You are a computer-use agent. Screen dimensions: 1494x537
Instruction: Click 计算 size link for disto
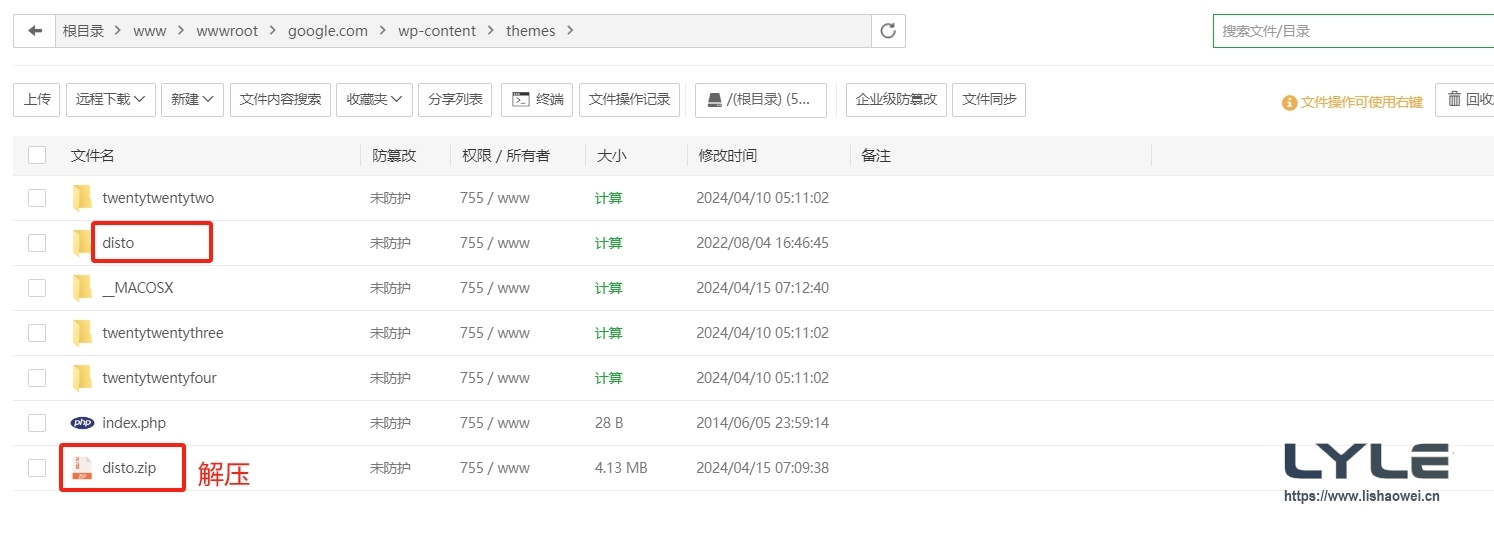(608, 243)
